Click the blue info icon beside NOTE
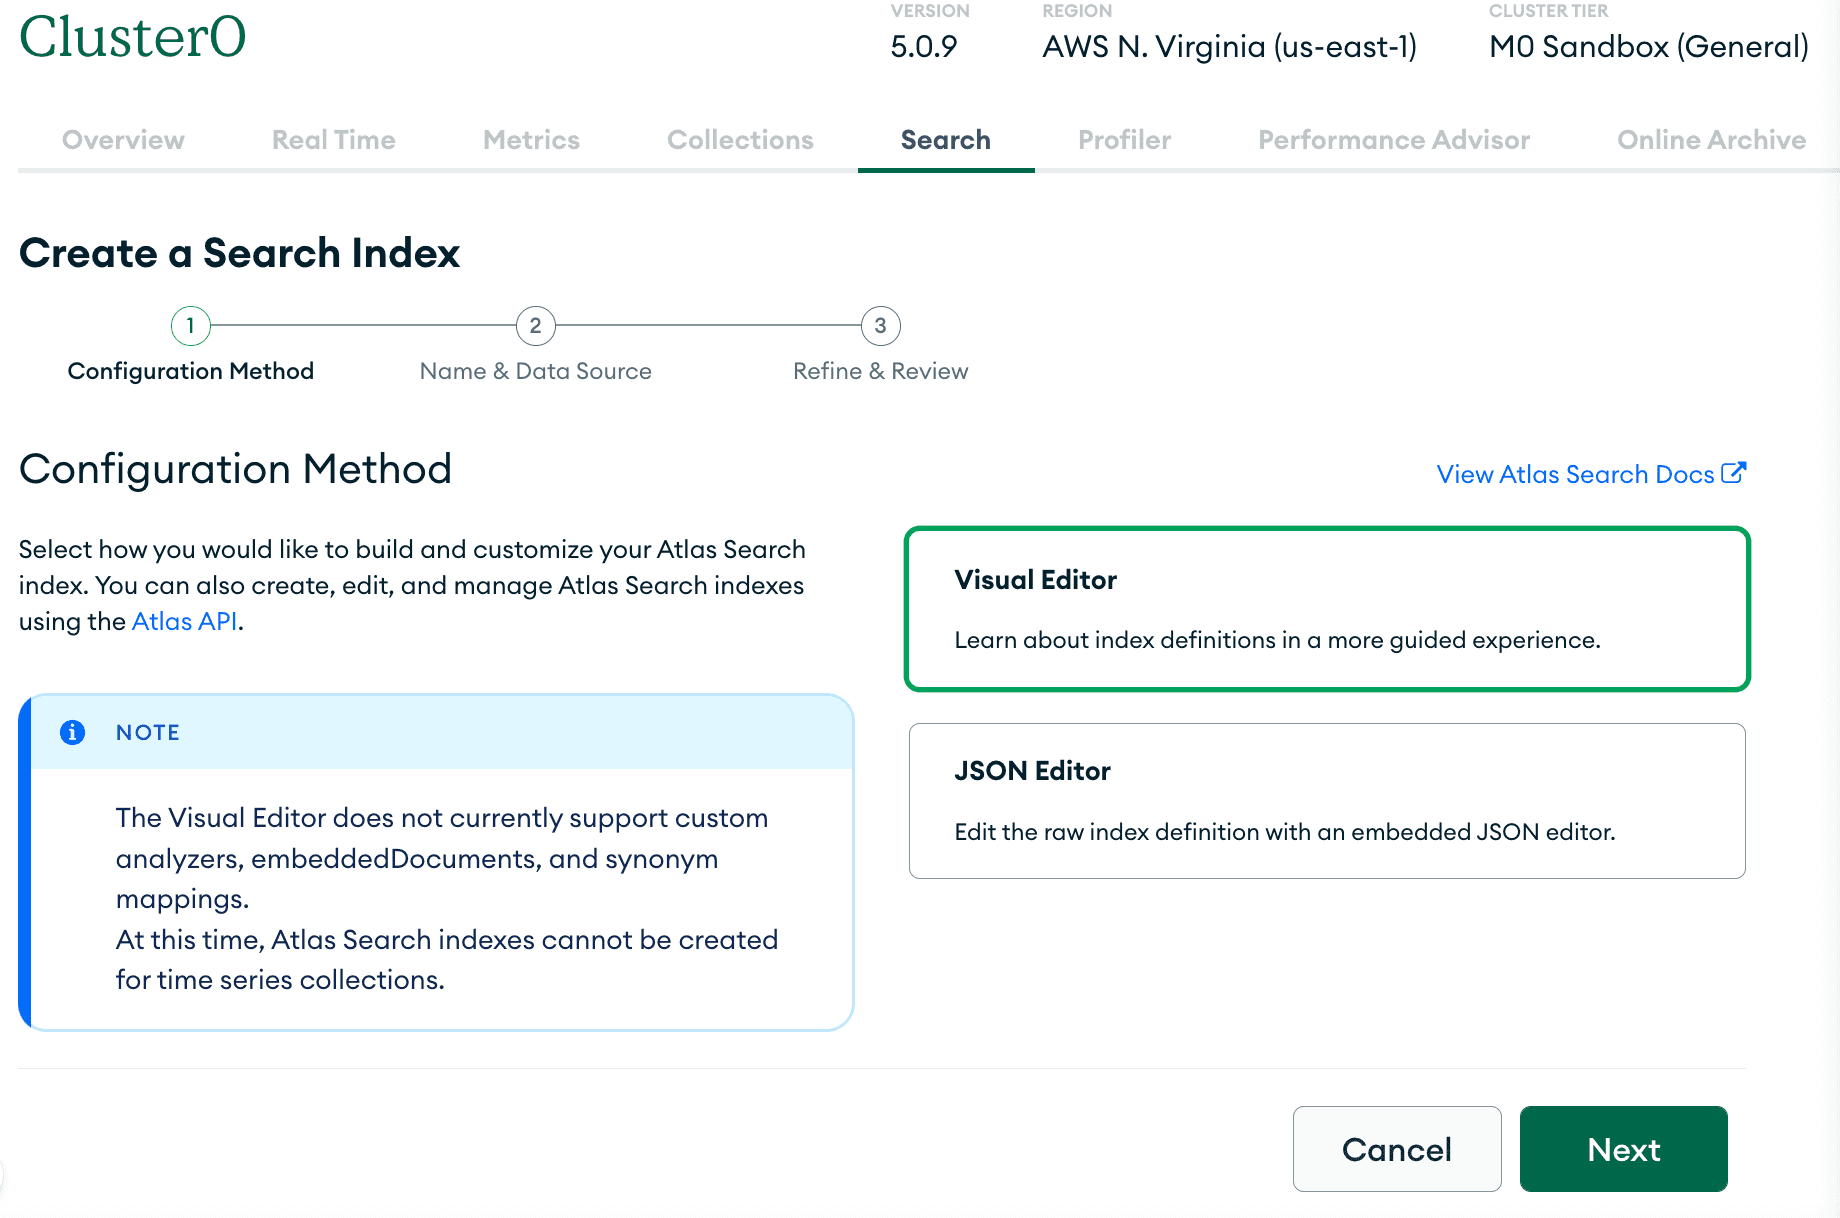Image resolution: width=1840 pixels, height=1218 pixels. (x=72, y=732)
